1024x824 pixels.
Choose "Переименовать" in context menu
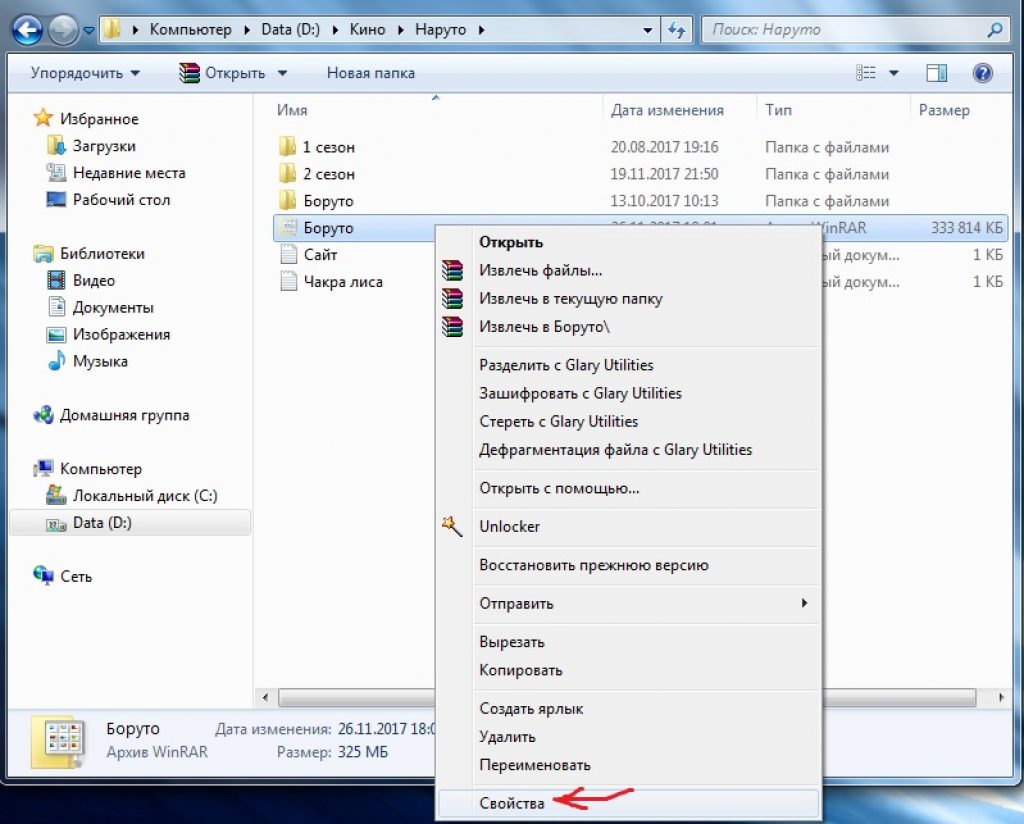click(x=628, y=765)
